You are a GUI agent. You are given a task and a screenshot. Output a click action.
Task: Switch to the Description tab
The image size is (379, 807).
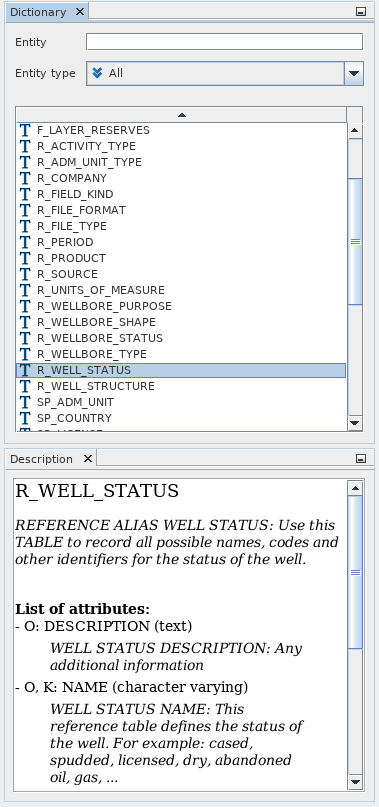click(x=41, y=459)
